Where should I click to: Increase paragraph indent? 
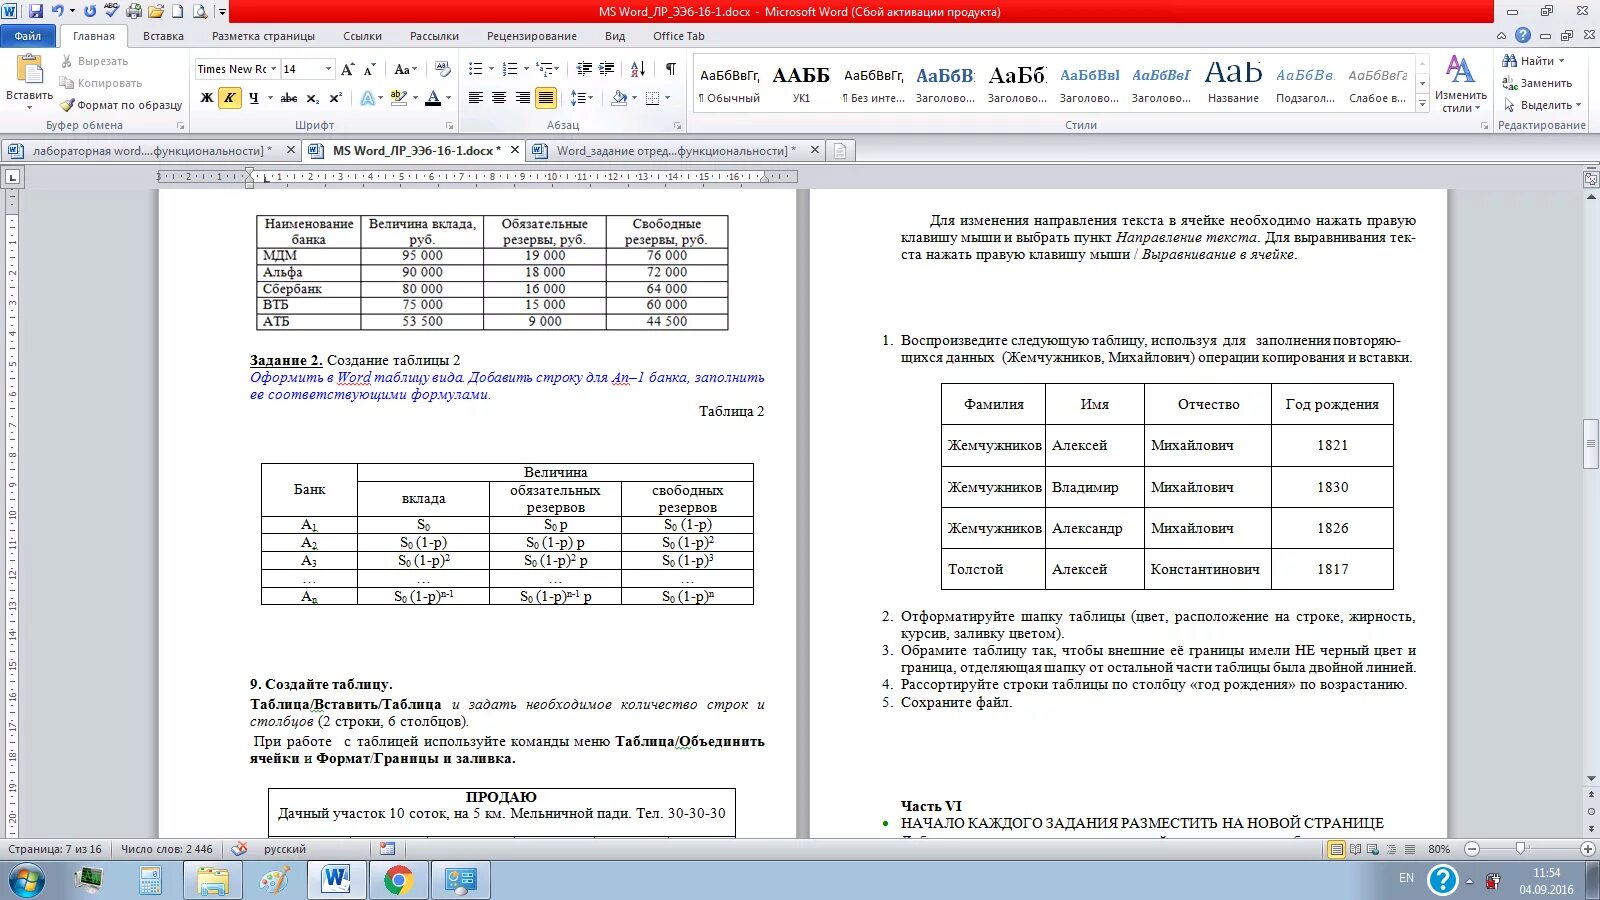click(x=607, y=69)
